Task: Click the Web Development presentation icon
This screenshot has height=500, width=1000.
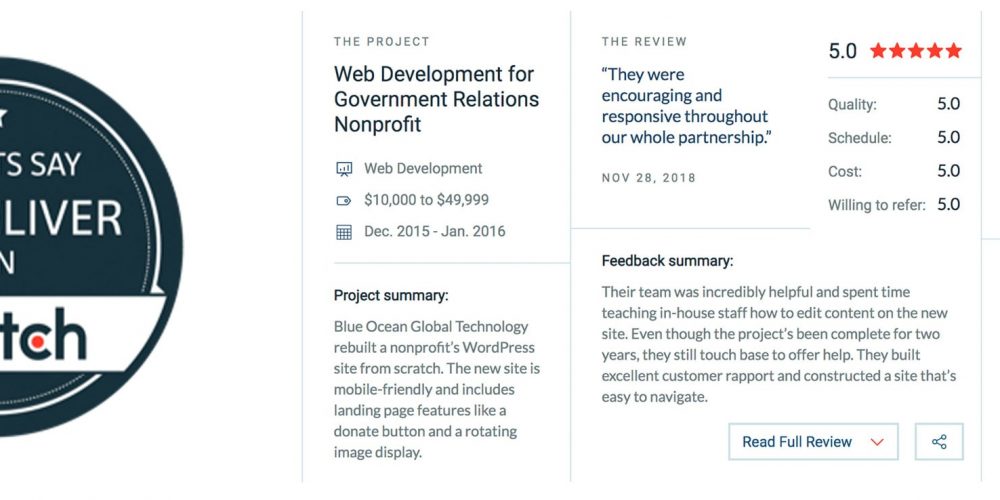Action: [344, 169]
